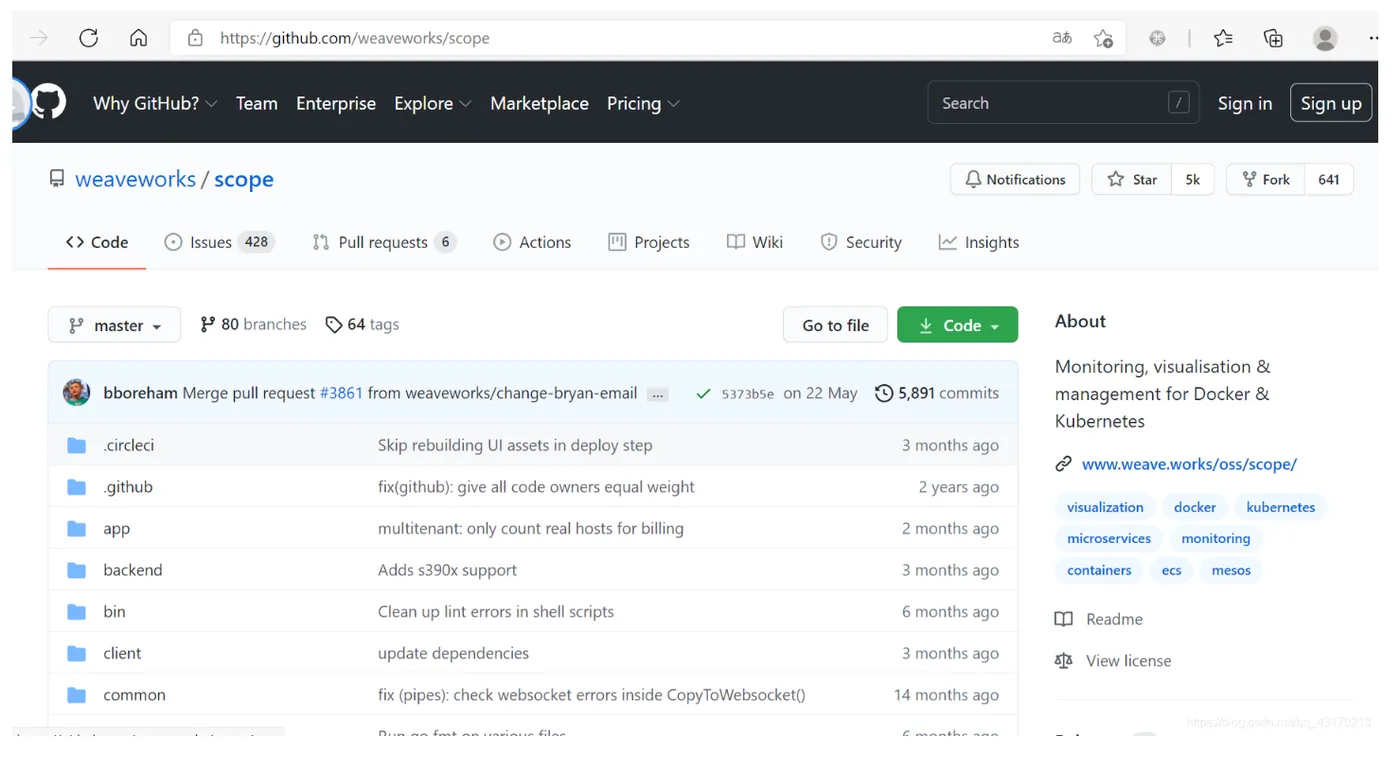Click the browser home icon
The image size is (1400, 771).
pyautogui.click(x=139, y=38)
